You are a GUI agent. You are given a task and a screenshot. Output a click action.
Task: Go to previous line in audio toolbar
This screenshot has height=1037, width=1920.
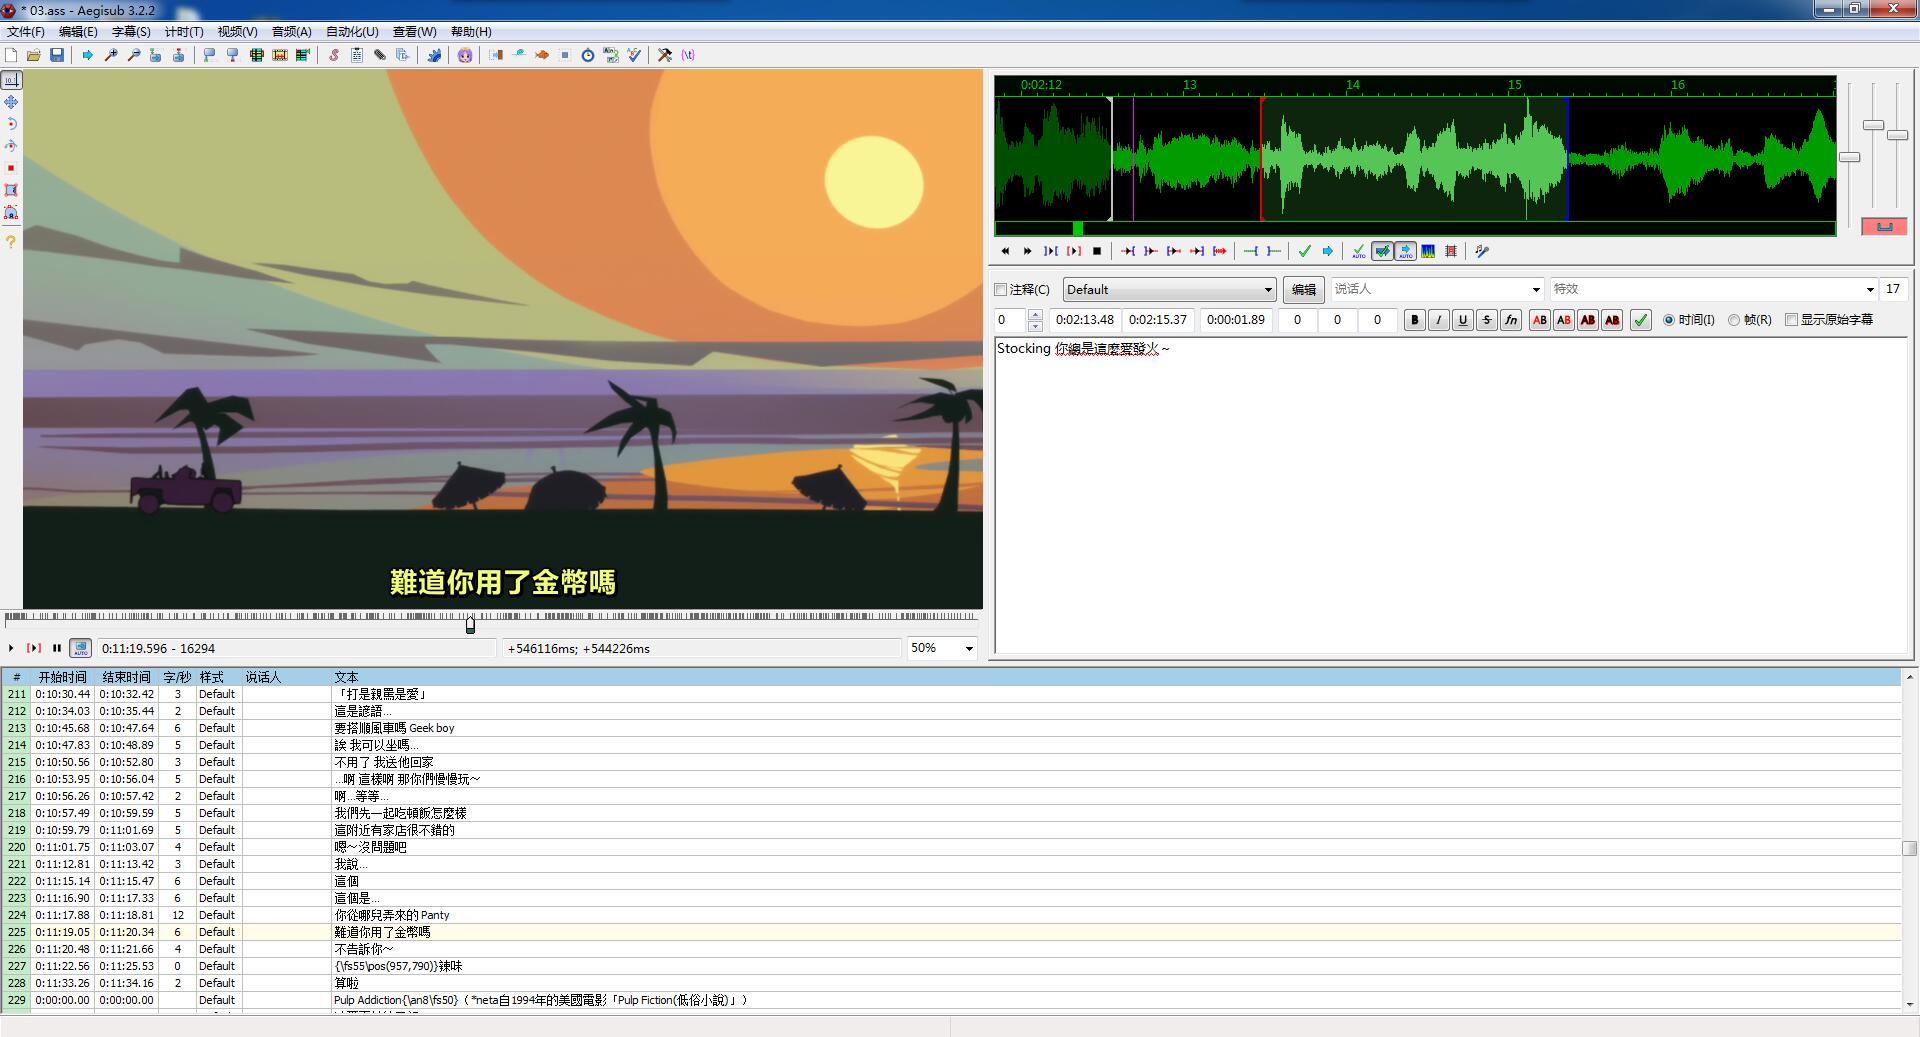click(1005, 251)
